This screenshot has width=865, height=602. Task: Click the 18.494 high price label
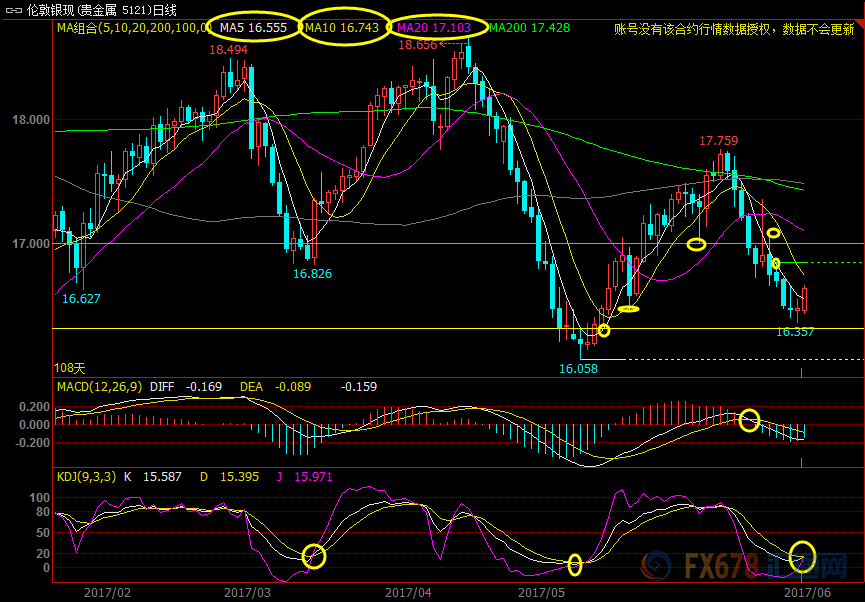click(228, 50)
